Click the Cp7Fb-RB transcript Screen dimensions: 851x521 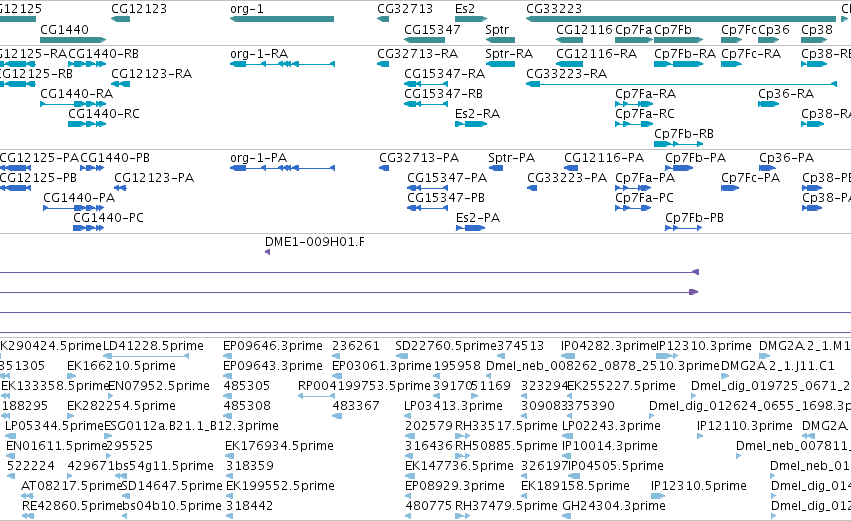tap(684, 134)
